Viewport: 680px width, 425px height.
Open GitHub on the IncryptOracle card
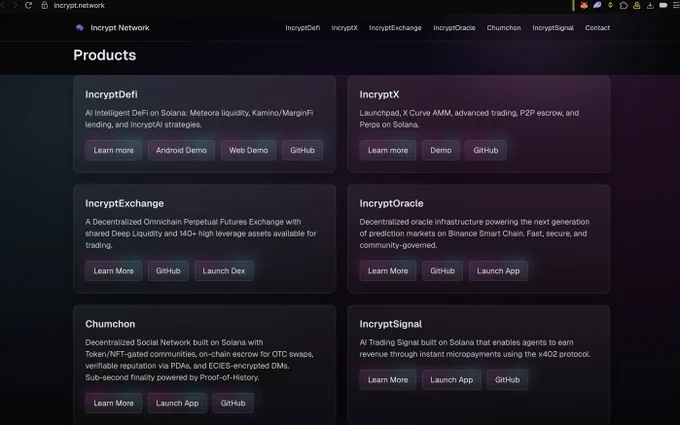pos(442,271)
